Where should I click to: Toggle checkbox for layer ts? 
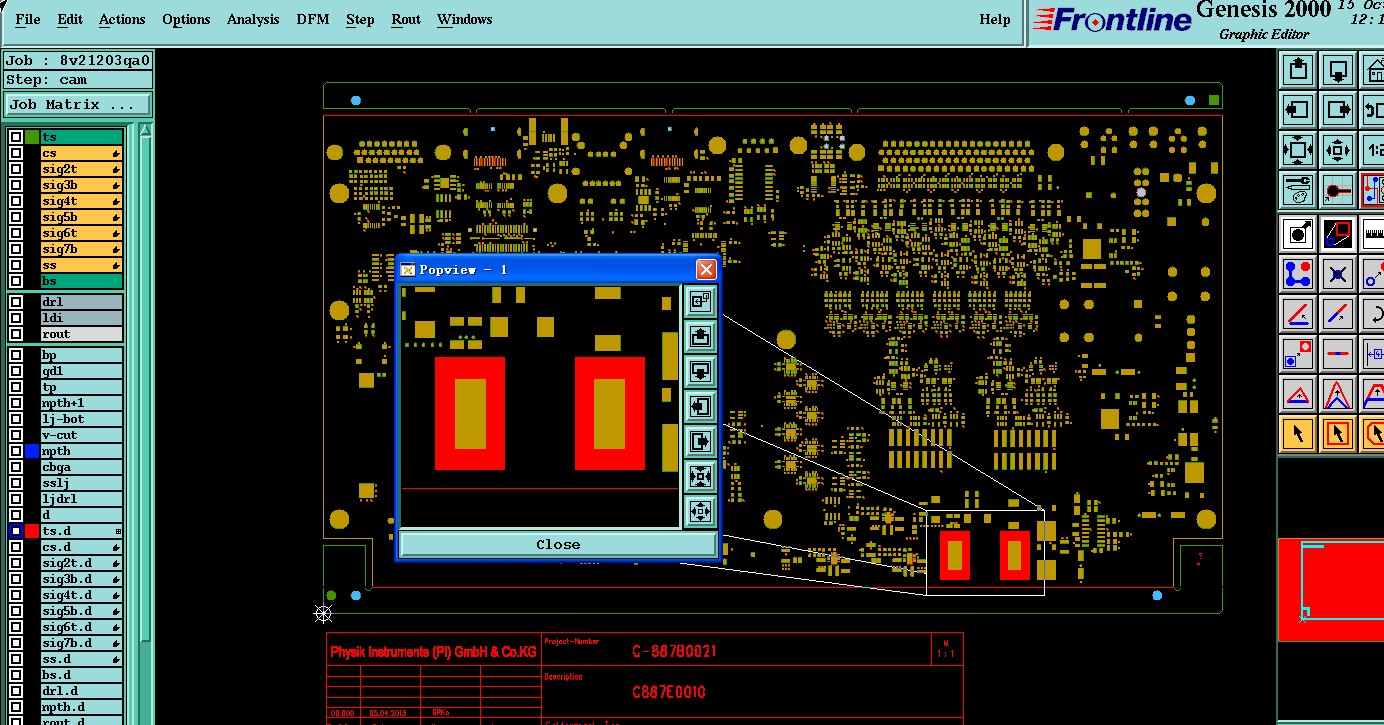click(x=16, y=137)
